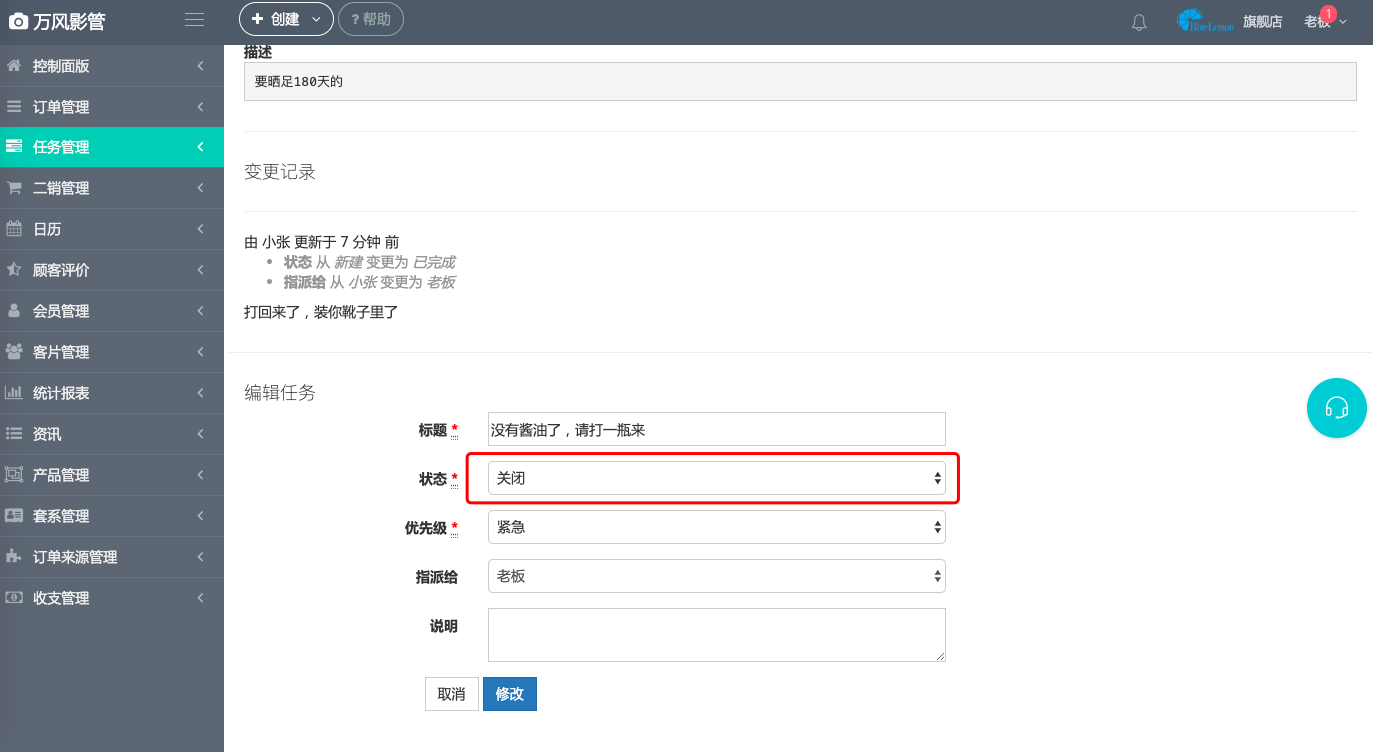The height and width of the screenshot is (752, 1373).
Task: Open the 指派给 dropdown showing 老板
Action: [716, 576]
